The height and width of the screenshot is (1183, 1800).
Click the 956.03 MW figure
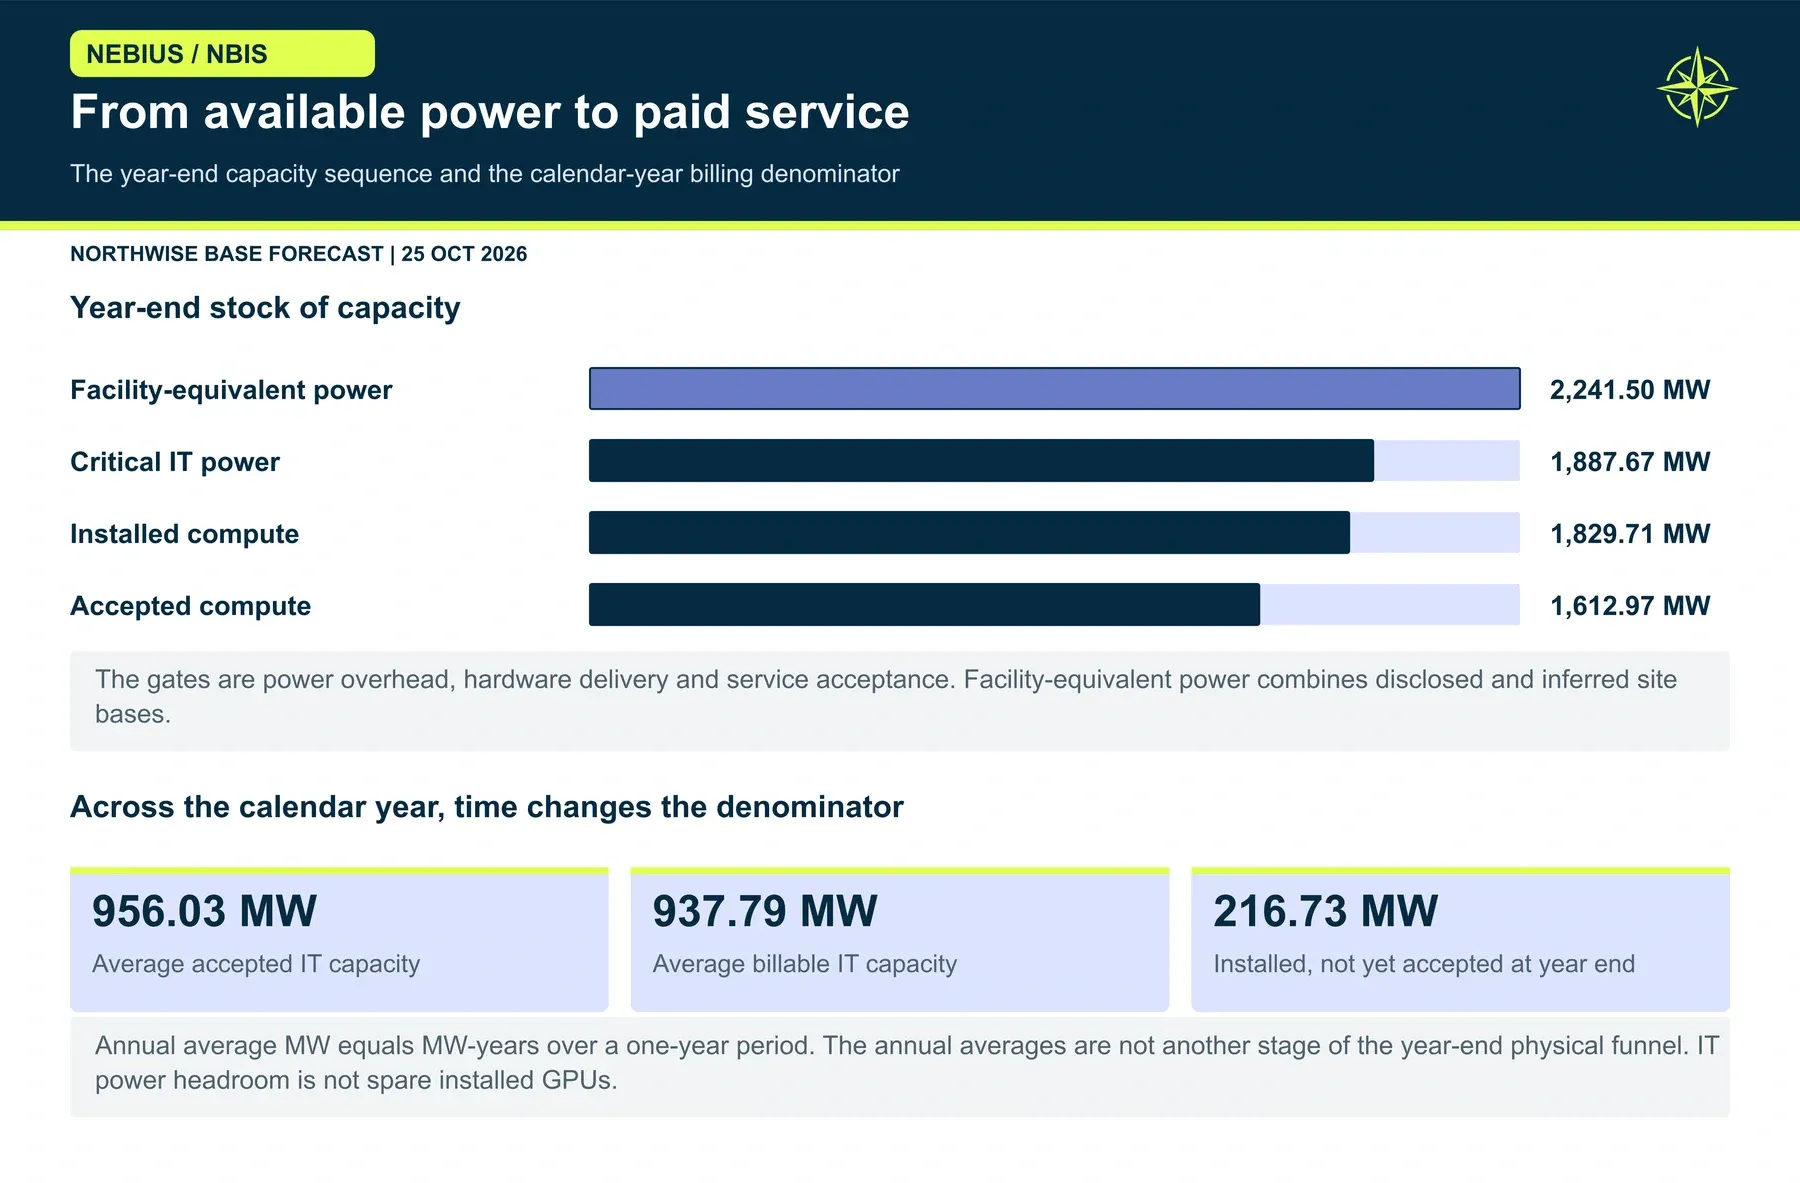(x=204, y=912)
